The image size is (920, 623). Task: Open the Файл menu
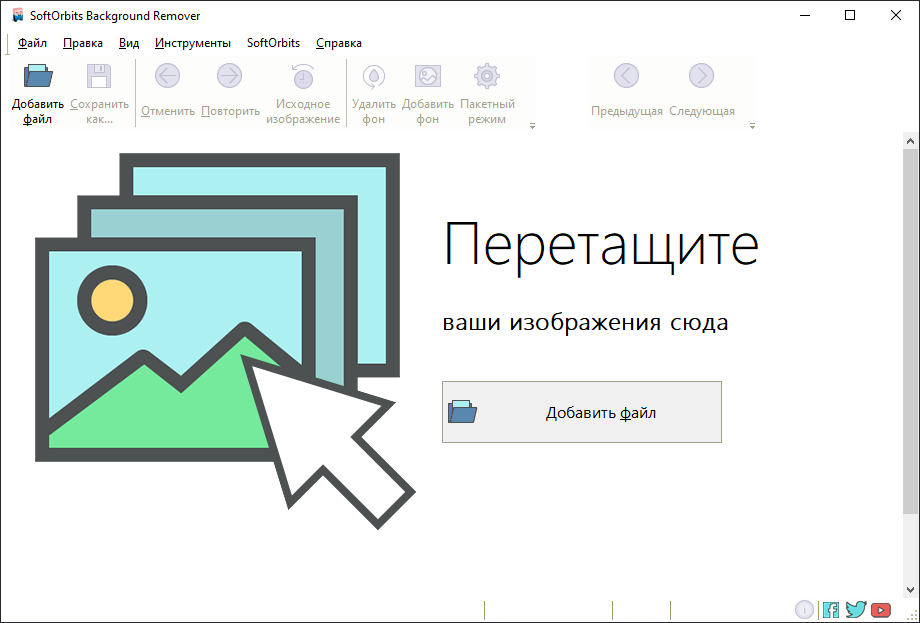32,43
